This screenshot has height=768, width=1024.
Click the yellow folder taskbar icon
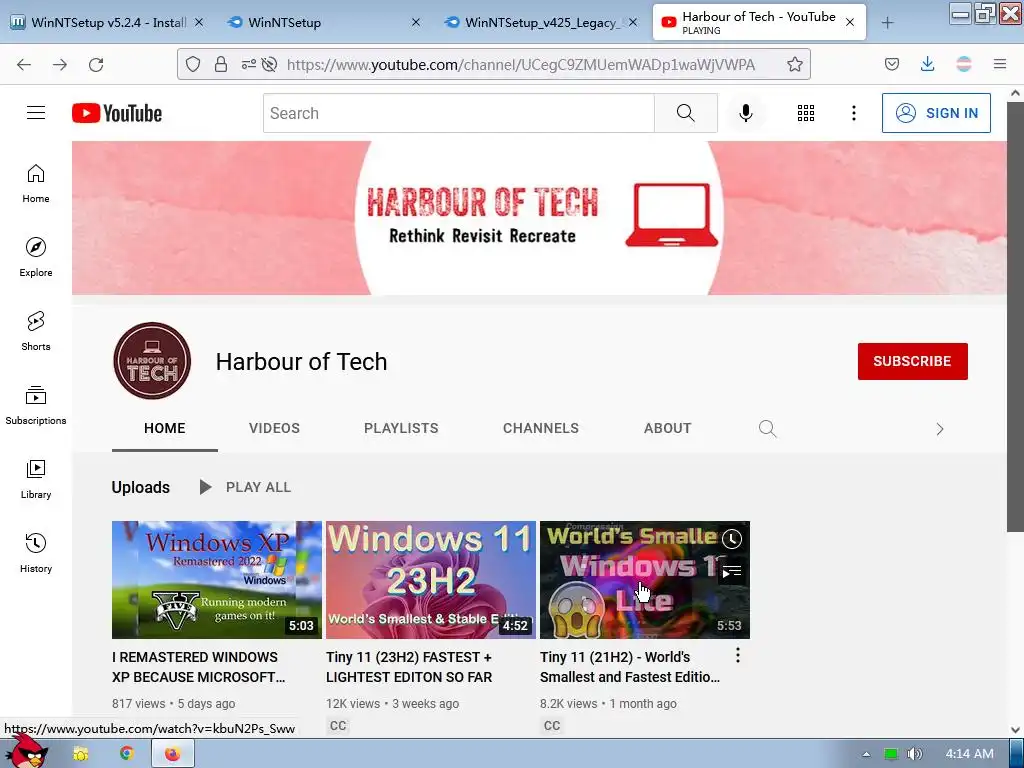(x=80, y=754)
